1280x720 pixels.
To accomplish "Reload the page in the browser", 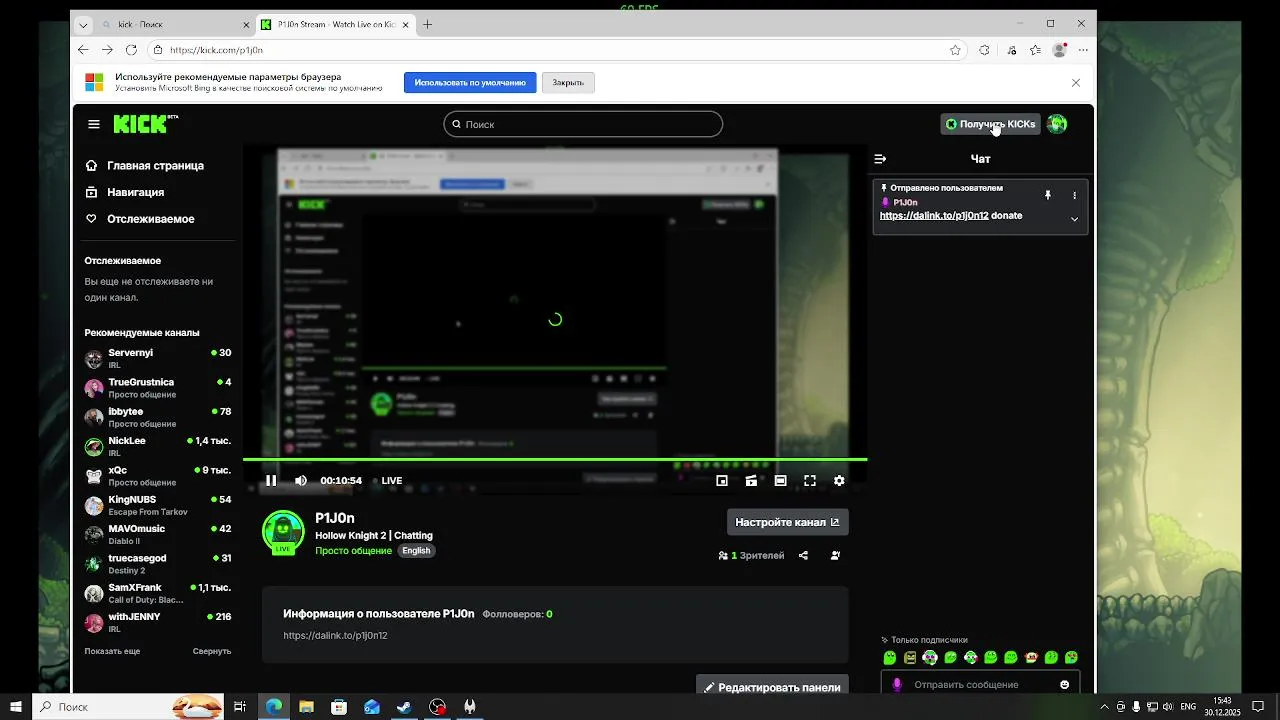I will click(x=131, y=50).
